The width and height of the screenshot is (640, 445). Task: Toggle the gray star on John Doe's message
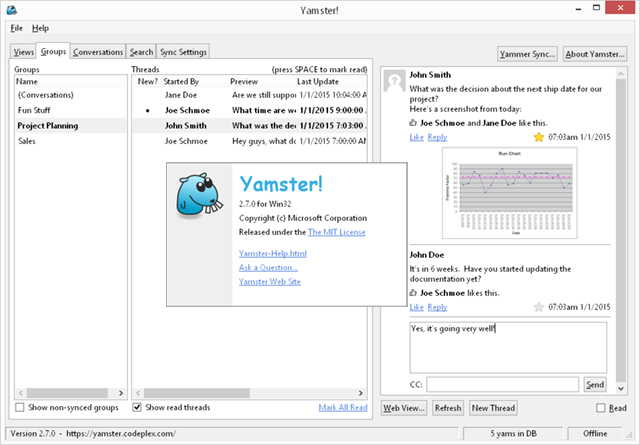539,307
